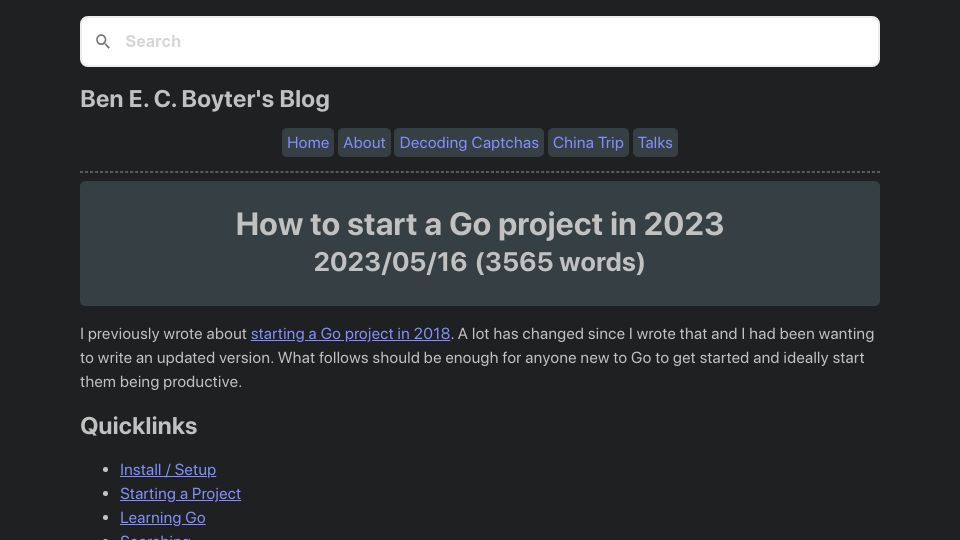The height and width of the screenshot is (540, 960).
Task: Open the China Trip page
Action: point(588,143)
